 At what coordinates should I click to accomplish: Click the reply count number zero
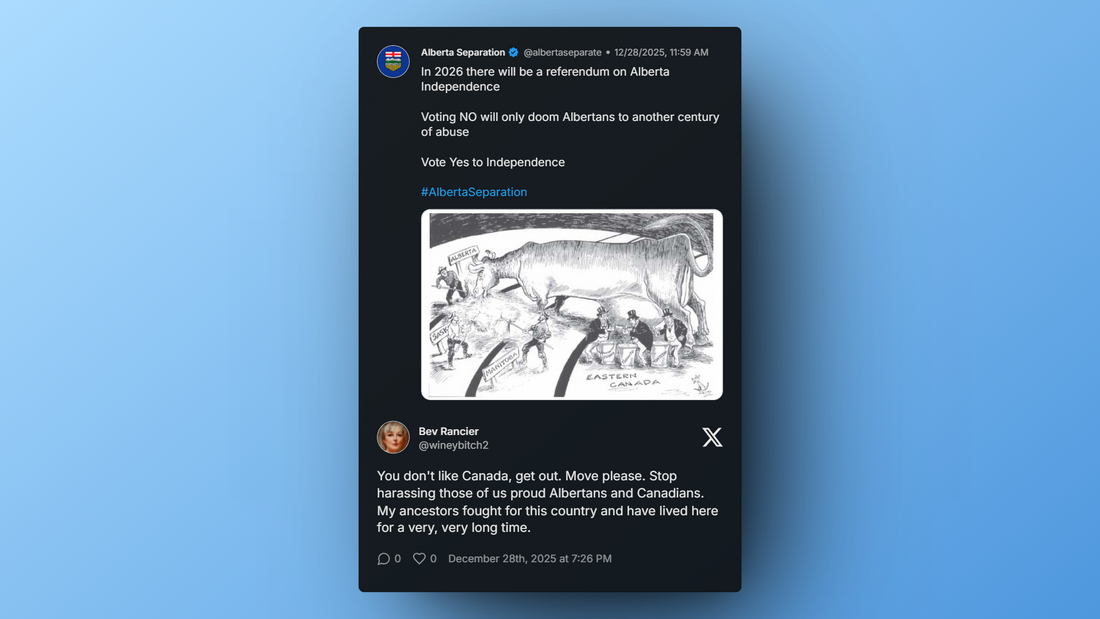point(397,559)
